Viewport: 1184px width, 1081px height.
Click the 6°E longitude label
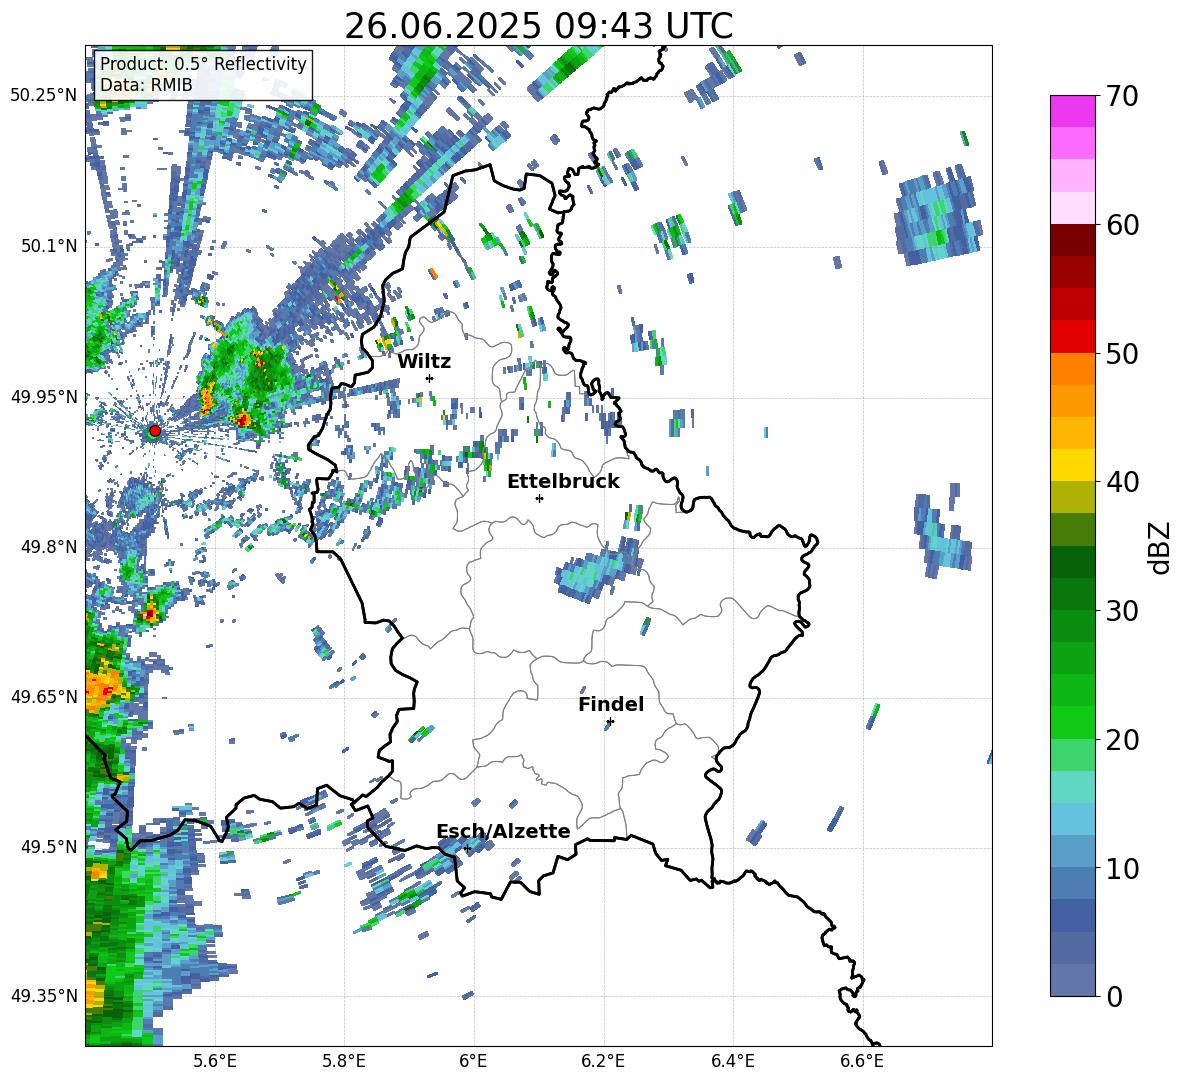coord(473,1061)
